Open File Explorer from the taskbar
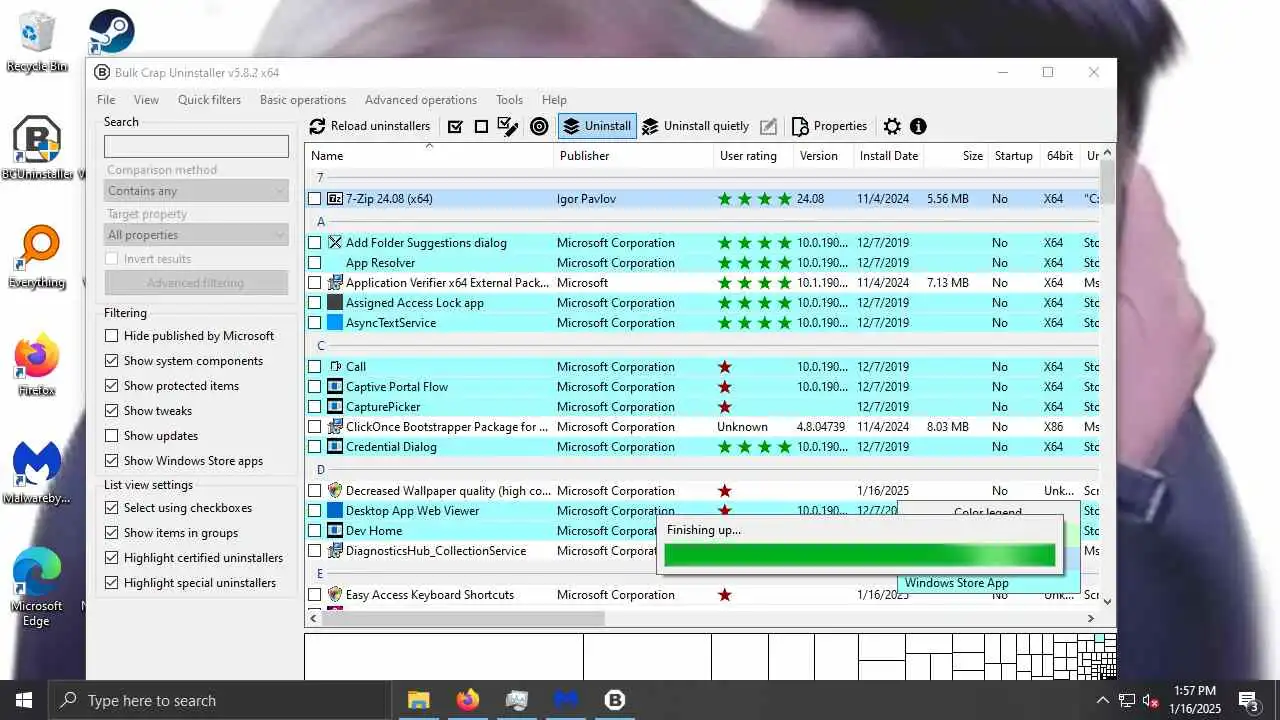 (x=418, y=700)
